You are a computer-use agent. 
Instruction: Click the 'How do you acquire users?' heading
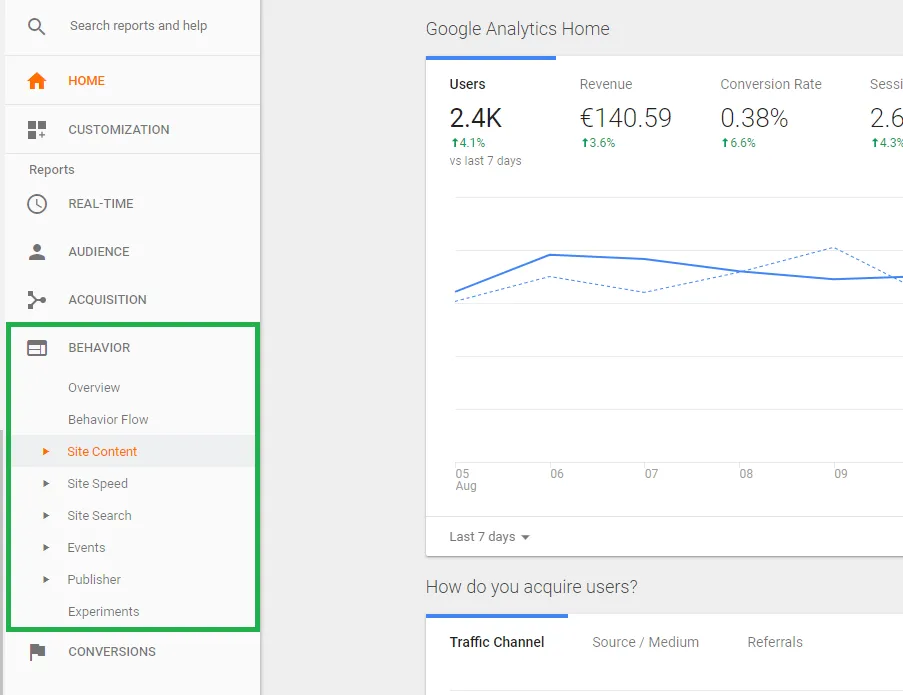pyautogui.click(x=532, y=587)
